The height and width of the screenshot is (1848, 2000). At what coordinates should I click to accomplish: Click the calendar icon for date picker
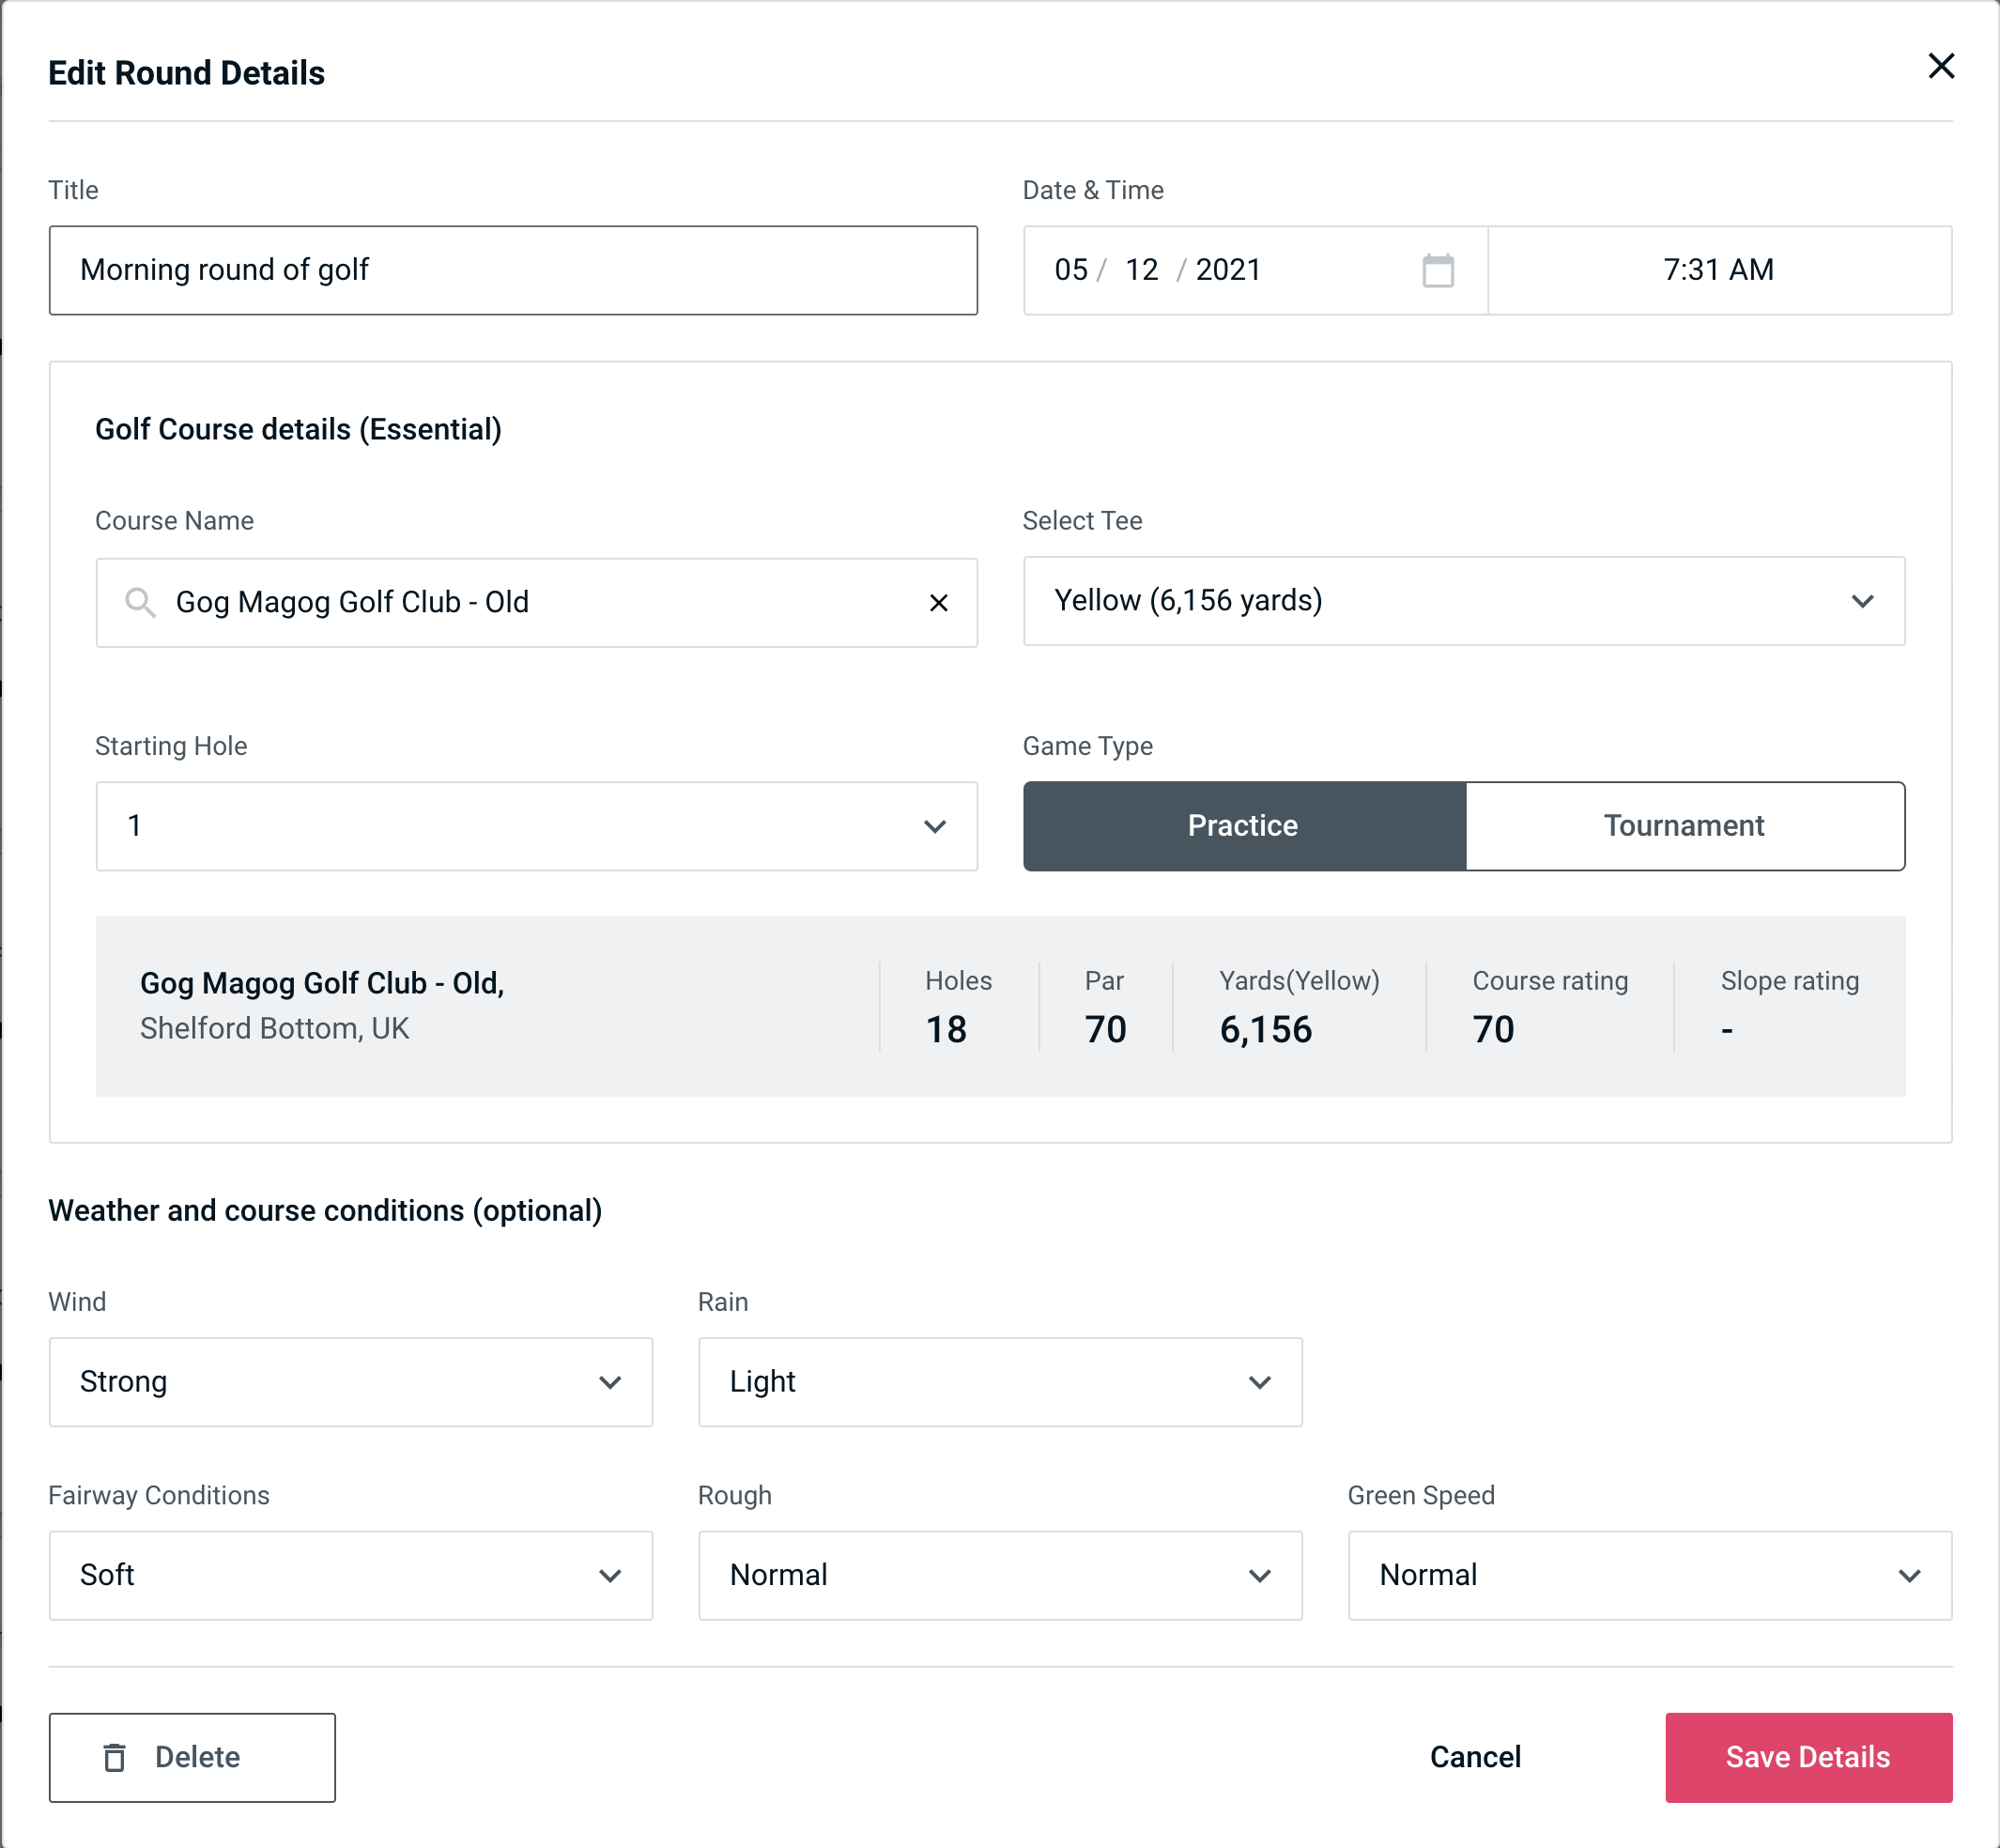click(x=1438, y=271)
